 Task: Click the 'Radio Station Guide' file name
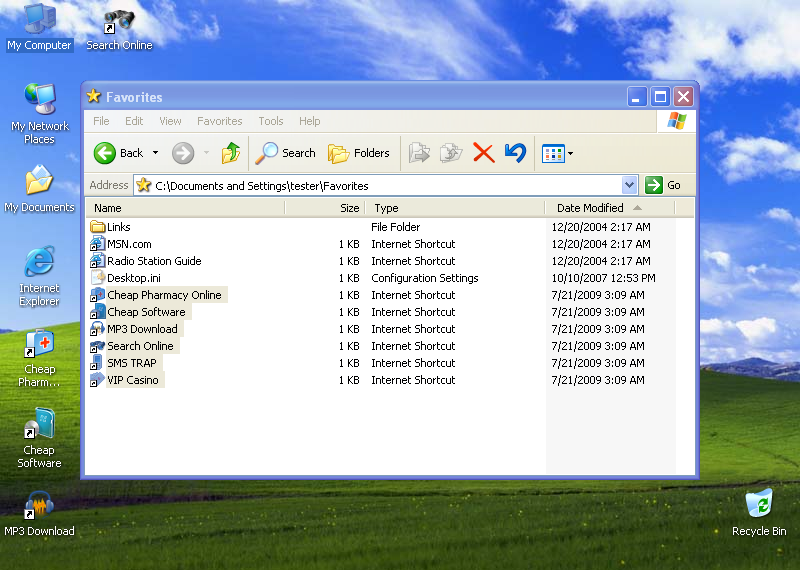pyautogui.click(x=154, y=261)
